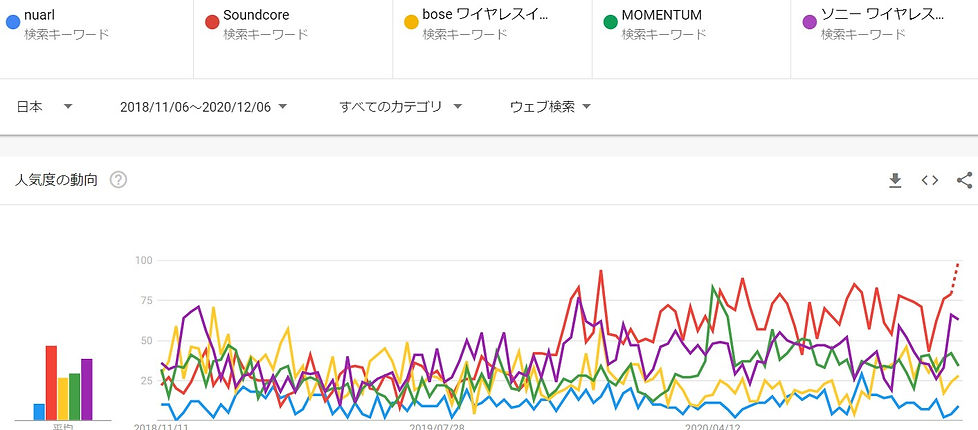Open the すべてのカテゴリ dropdown
The height and width of the screenshot is (430, 978).
click(x=400, y=106)
